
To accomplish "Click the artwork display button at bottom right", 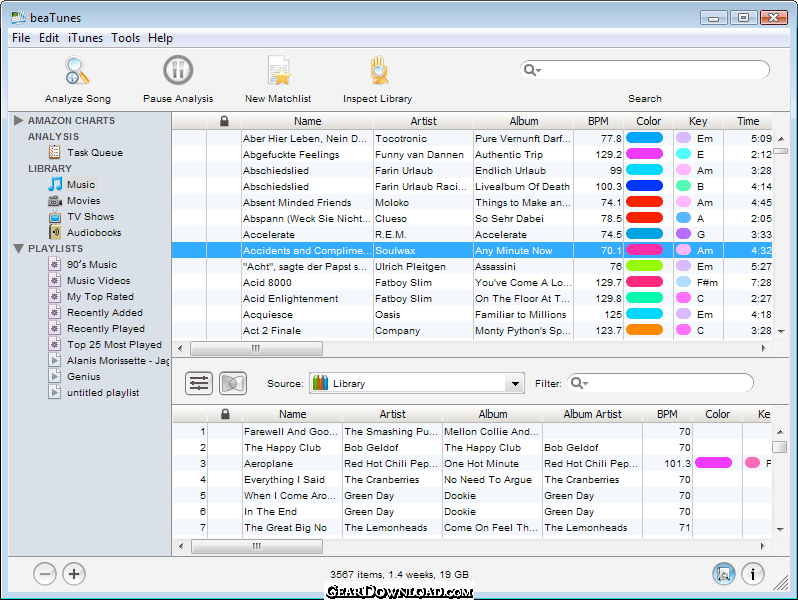I will click(x=724, y=574).
